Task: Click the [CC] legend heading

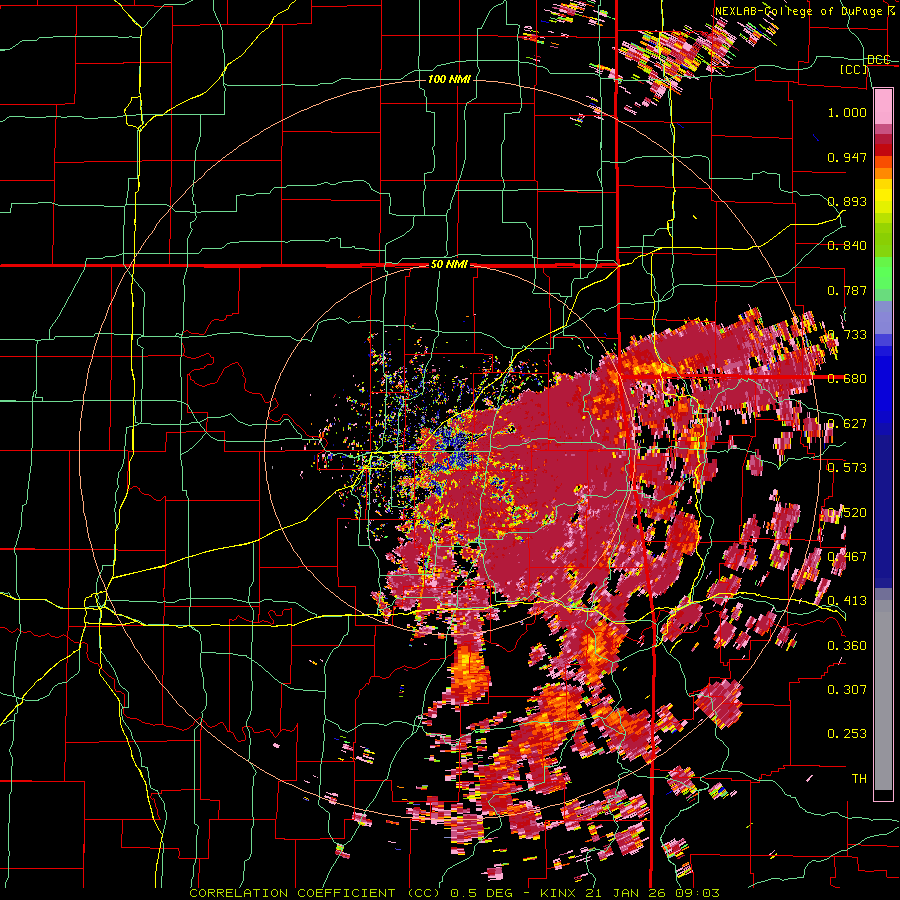Action: 854,69
